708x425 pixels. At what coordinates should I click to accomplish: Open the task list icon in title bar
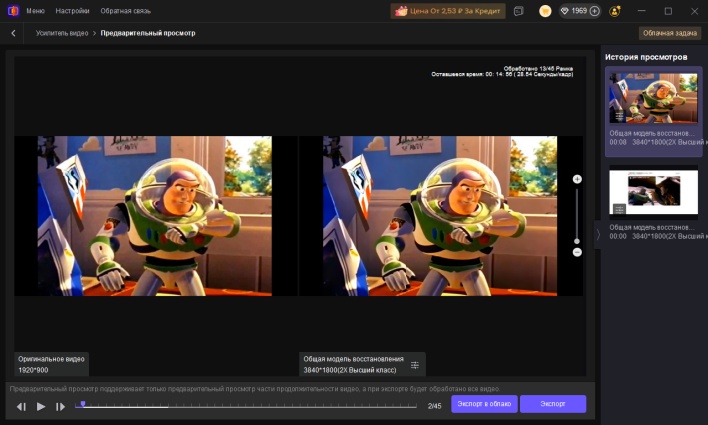[519, 11]
